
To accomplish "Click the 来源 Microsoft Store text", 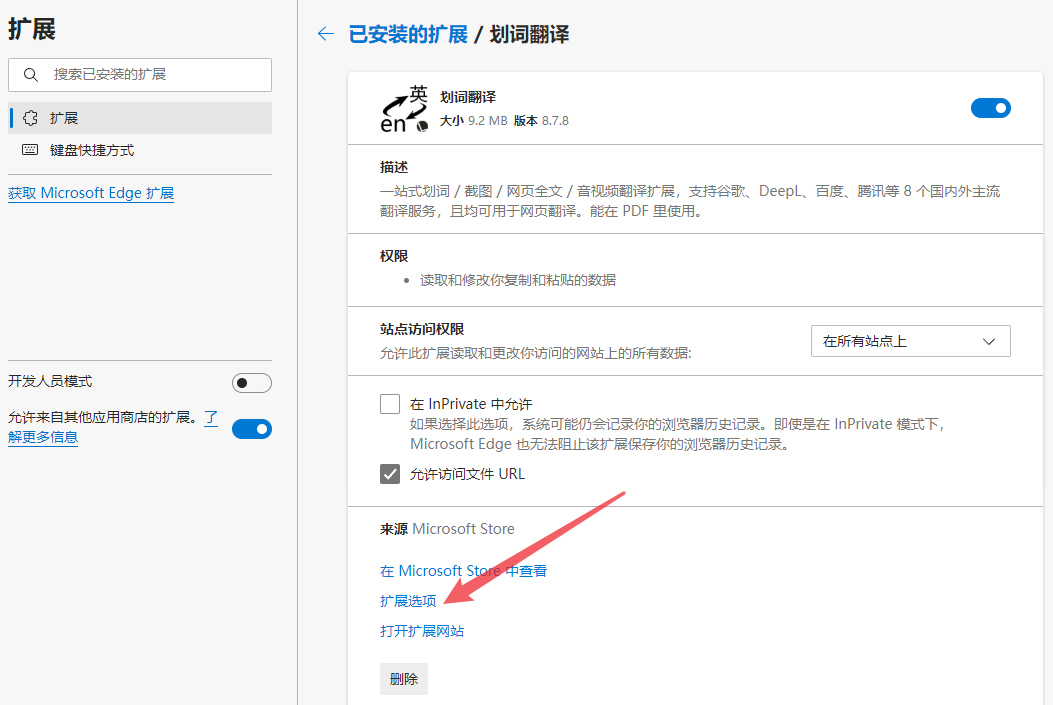I will pos(447,529).
